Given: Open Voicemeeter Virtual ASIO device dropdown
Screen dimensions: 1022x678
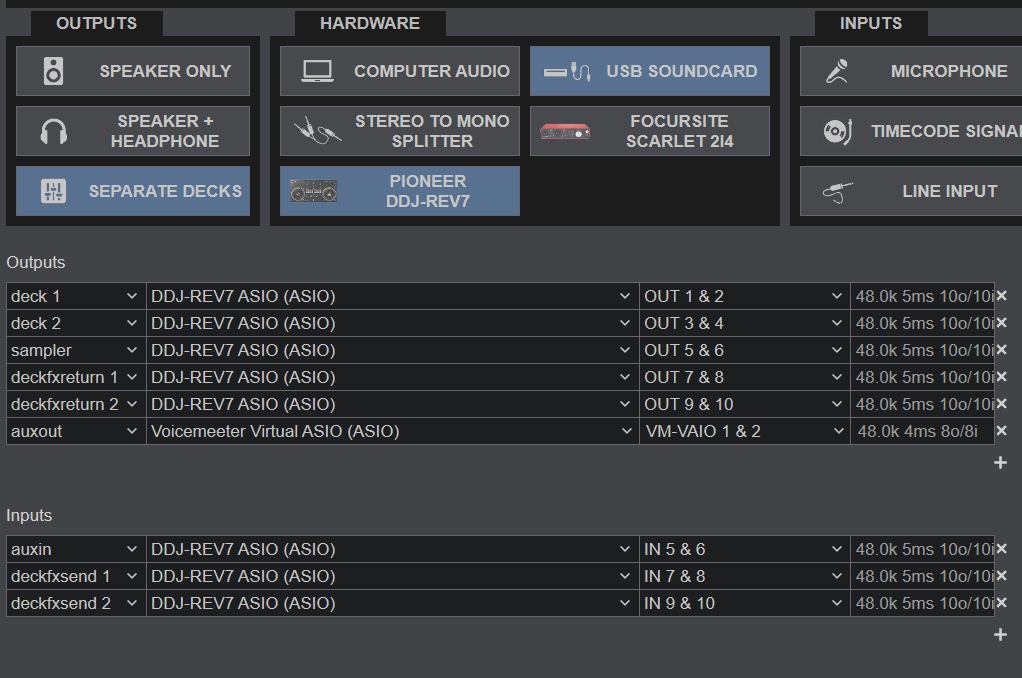Looking at the screenshot, I should click(x=392, y=431).
